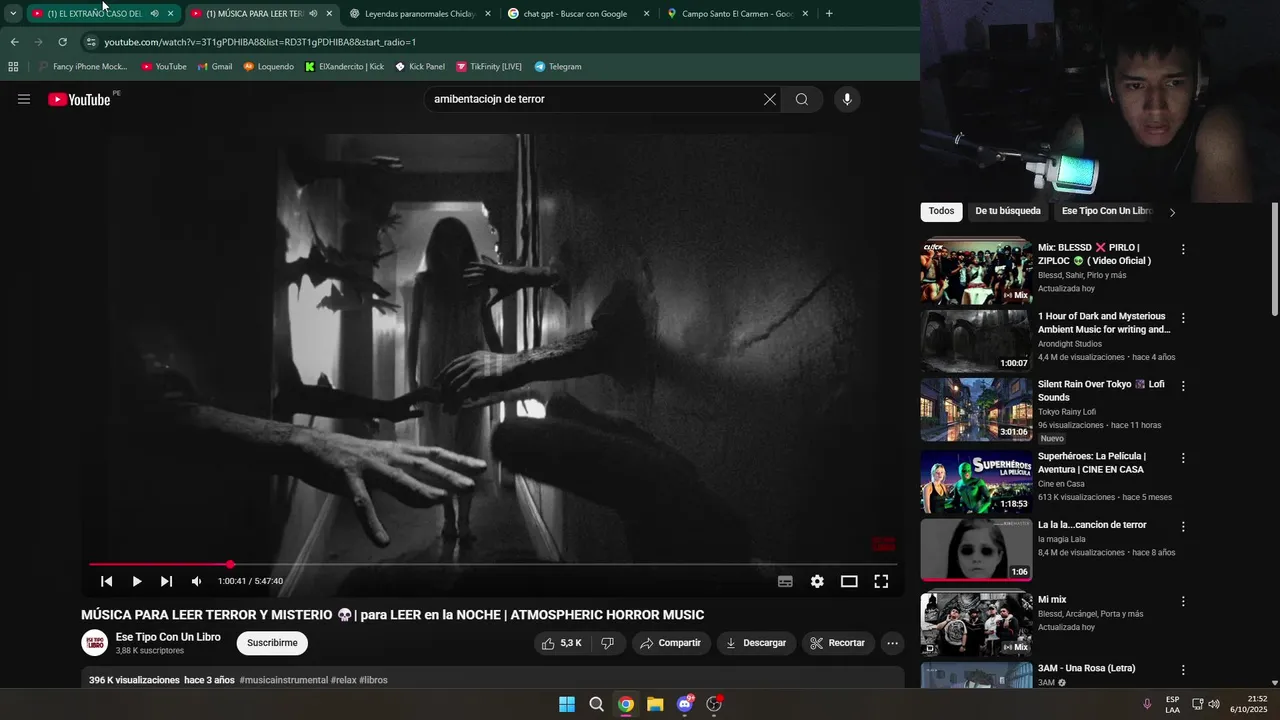Create a clip with Recortar
This screenshot has height=720, width=1280.
pos(838,643)
